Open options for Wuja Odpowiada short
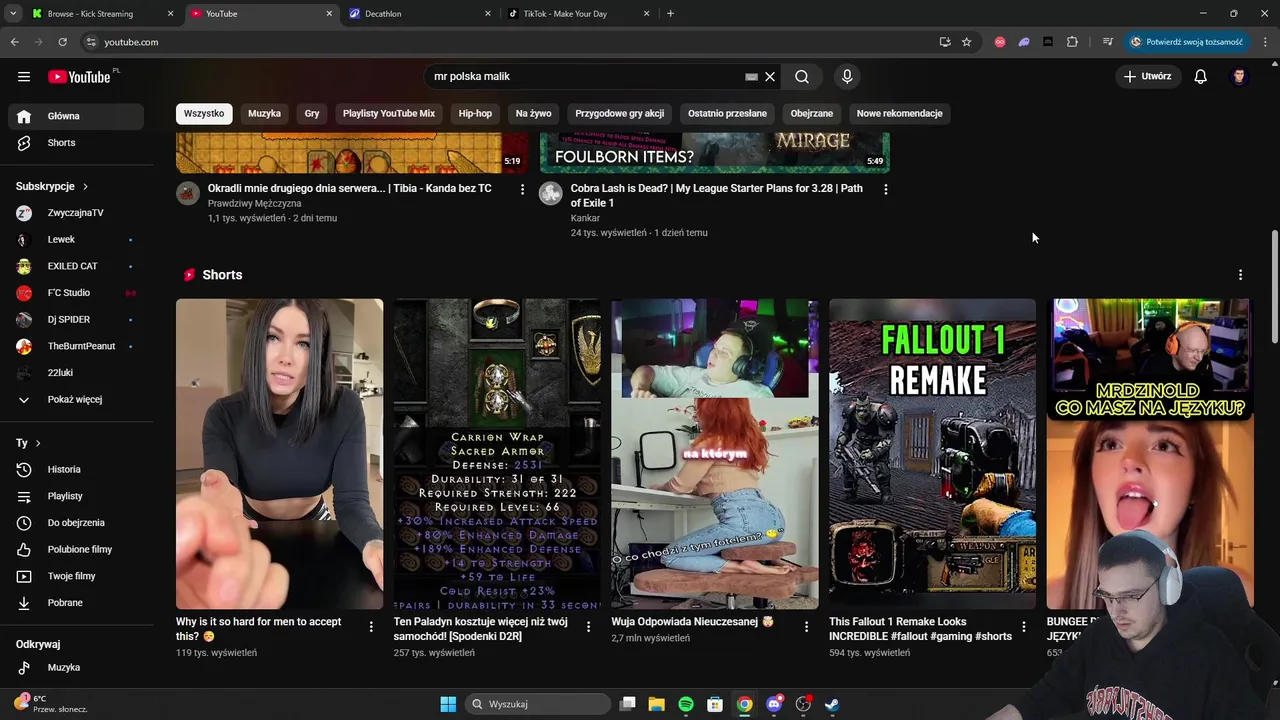The width and height of the screenshot is (1280, 720). (x=806, y=627)
